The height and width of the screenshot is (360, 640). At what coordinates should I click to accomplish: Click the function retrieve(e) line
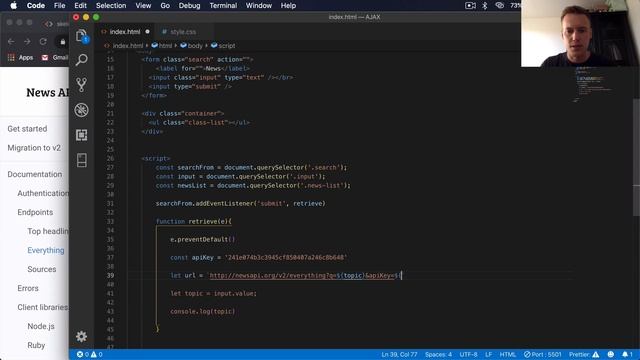tap(193, 221)
